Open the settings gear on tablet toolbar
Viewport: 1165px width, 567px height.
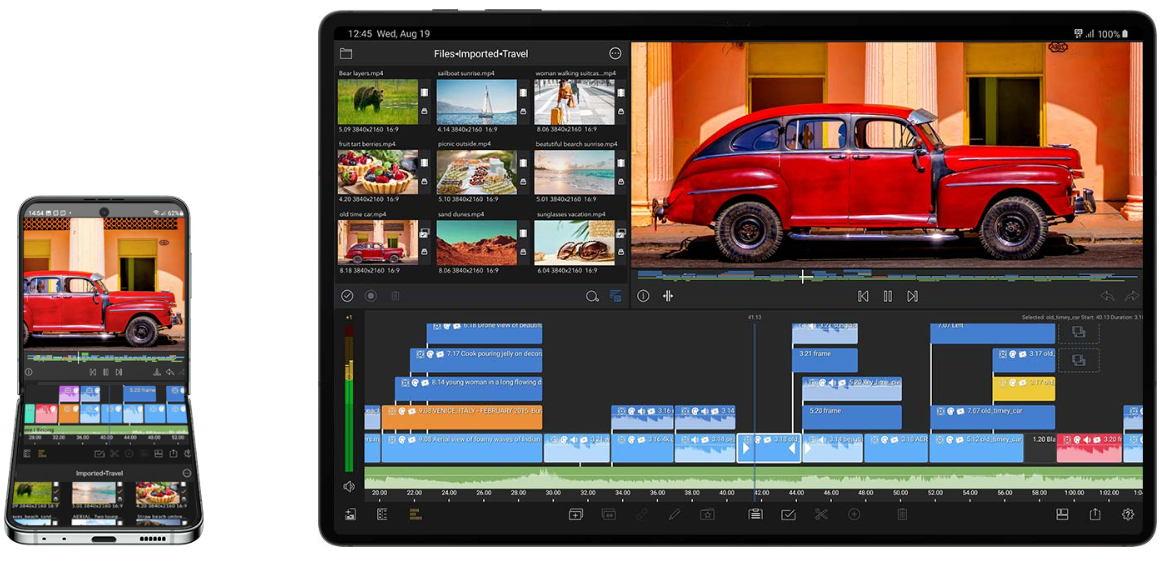click(x=1128, y=514)
